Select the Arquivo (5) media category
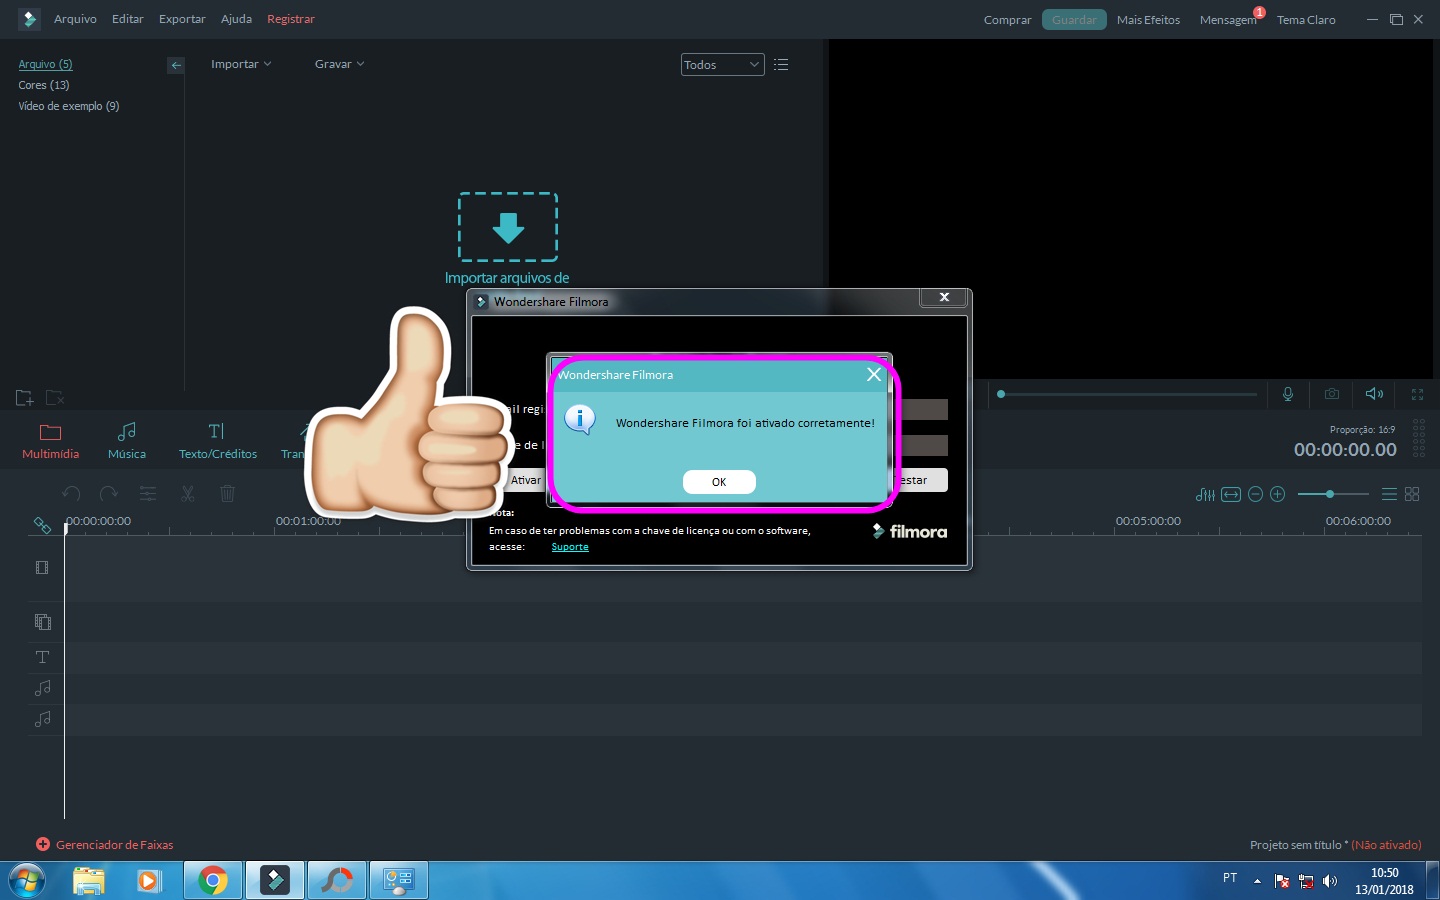1440x900 pixels. (x=45, y=64)
